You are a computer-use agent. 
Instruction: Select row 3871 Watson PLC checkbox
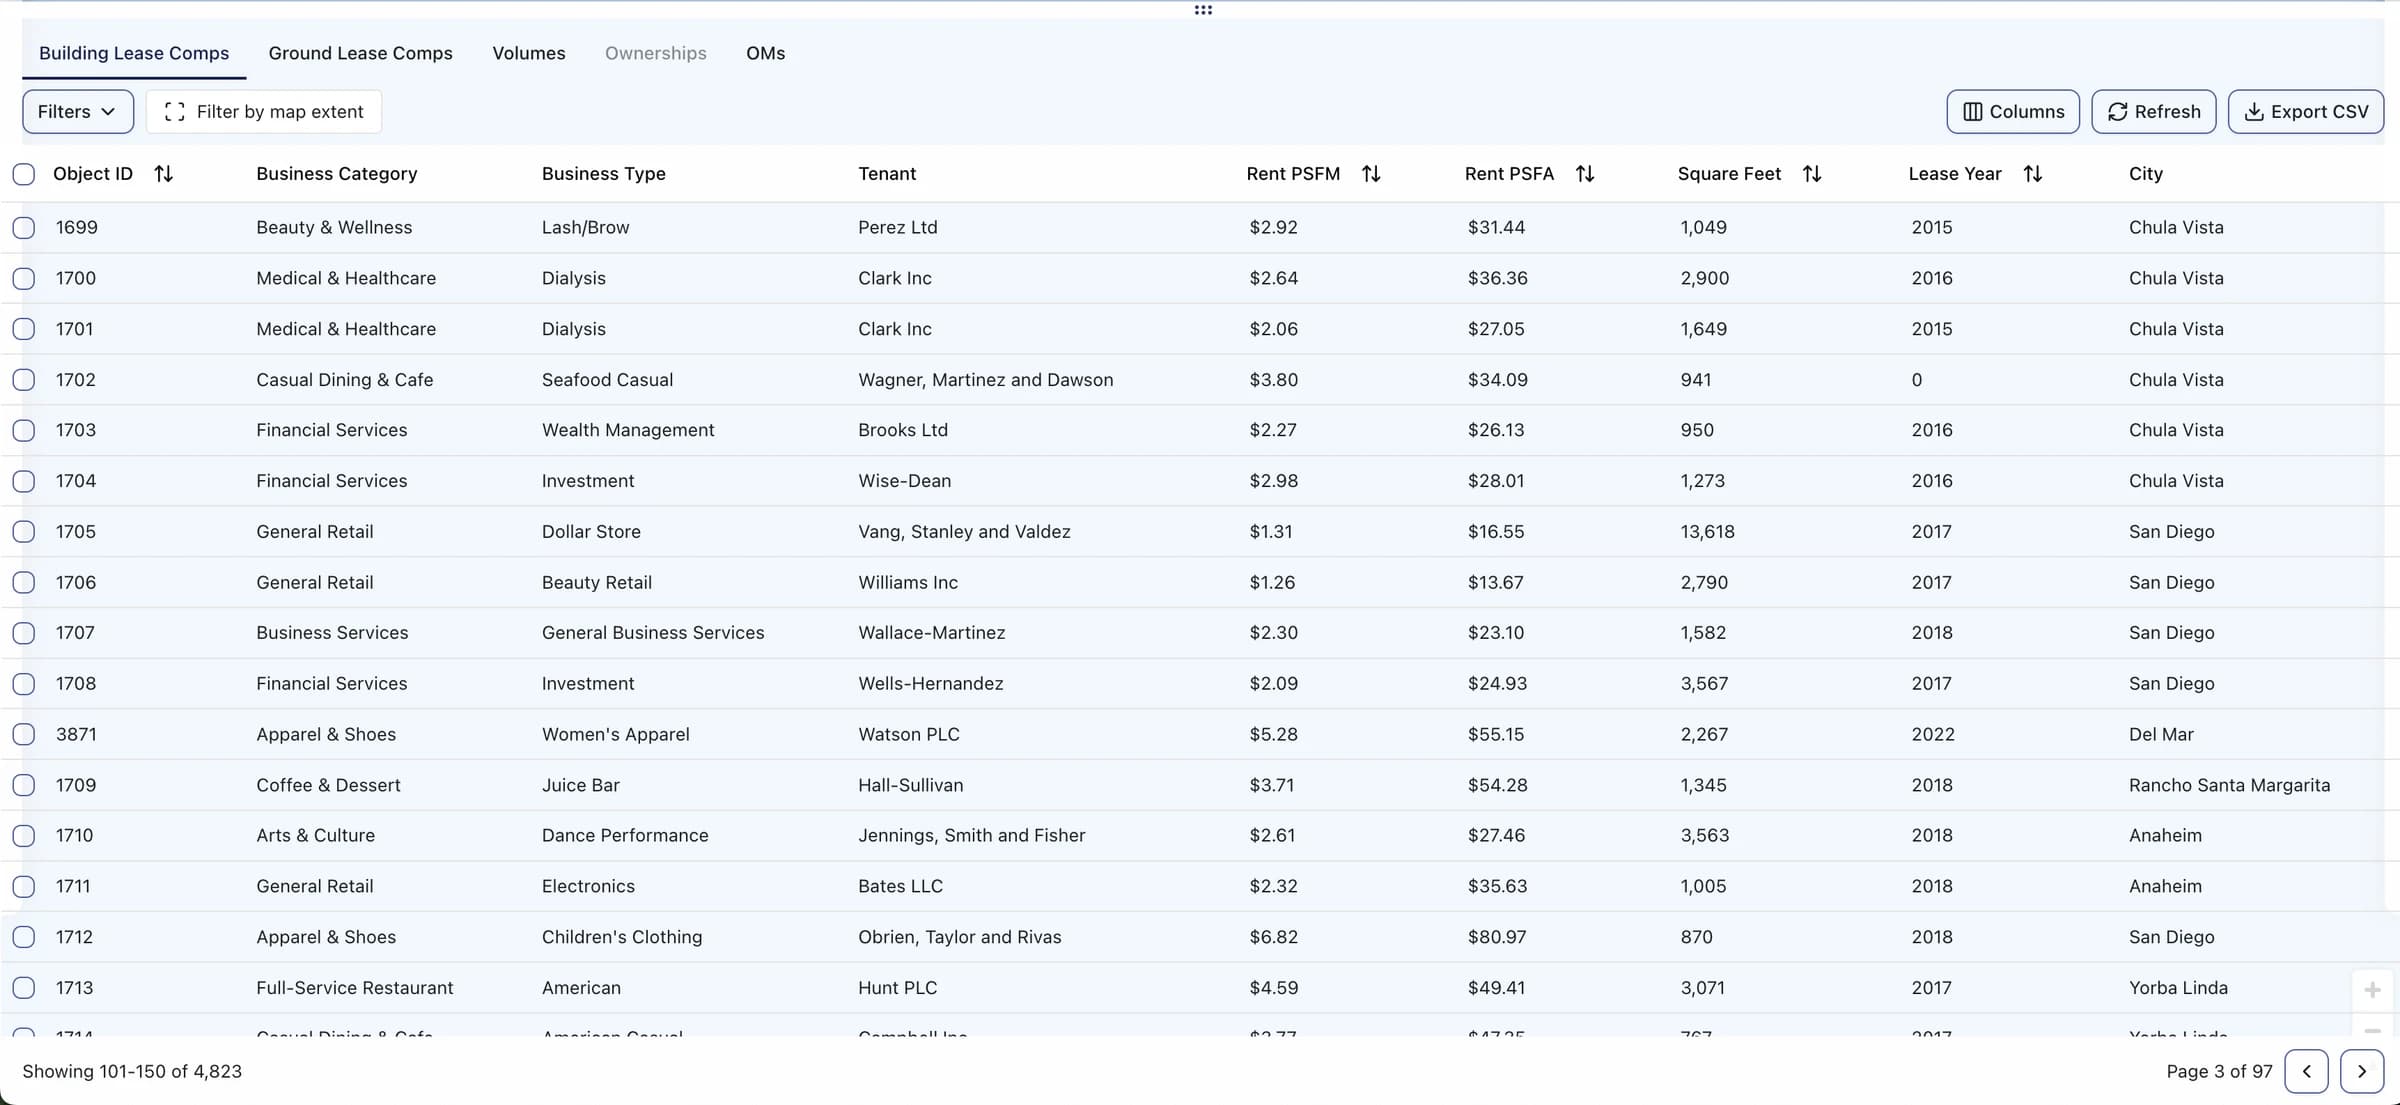[x=24, y=735]
